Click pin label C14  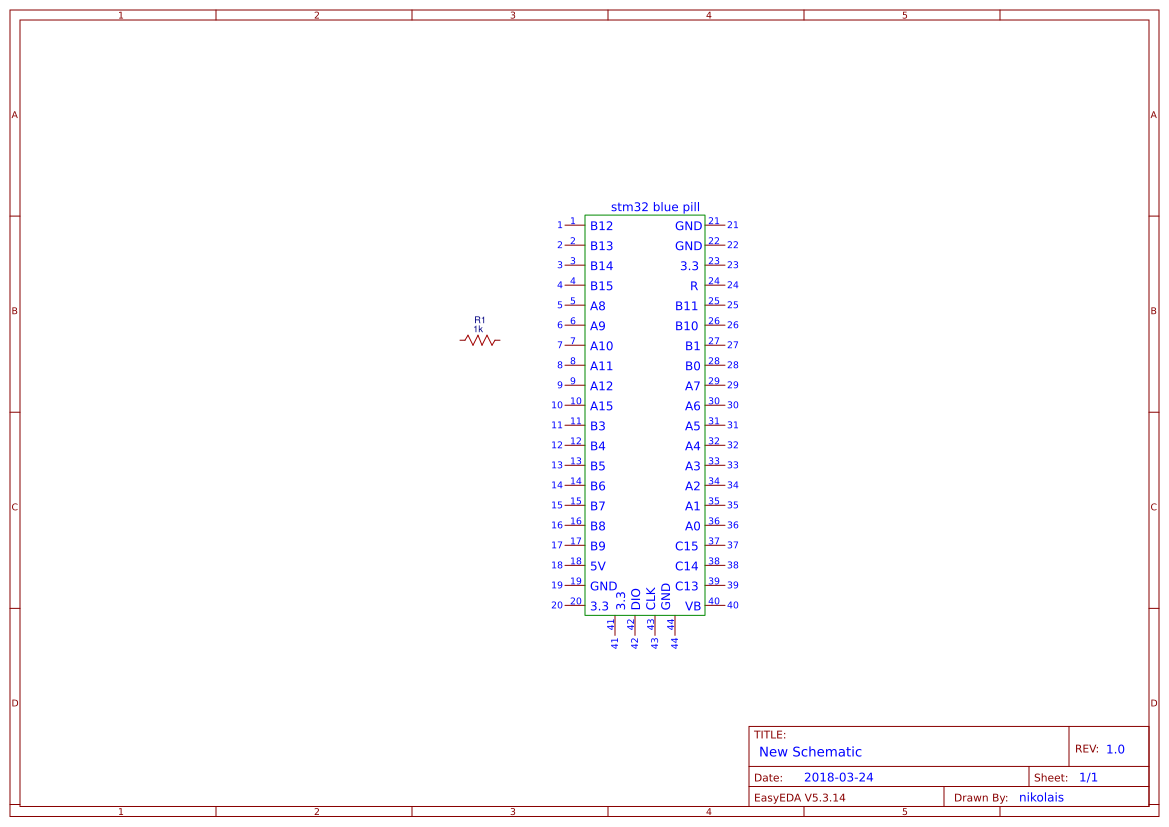click(x=687, y=567)
